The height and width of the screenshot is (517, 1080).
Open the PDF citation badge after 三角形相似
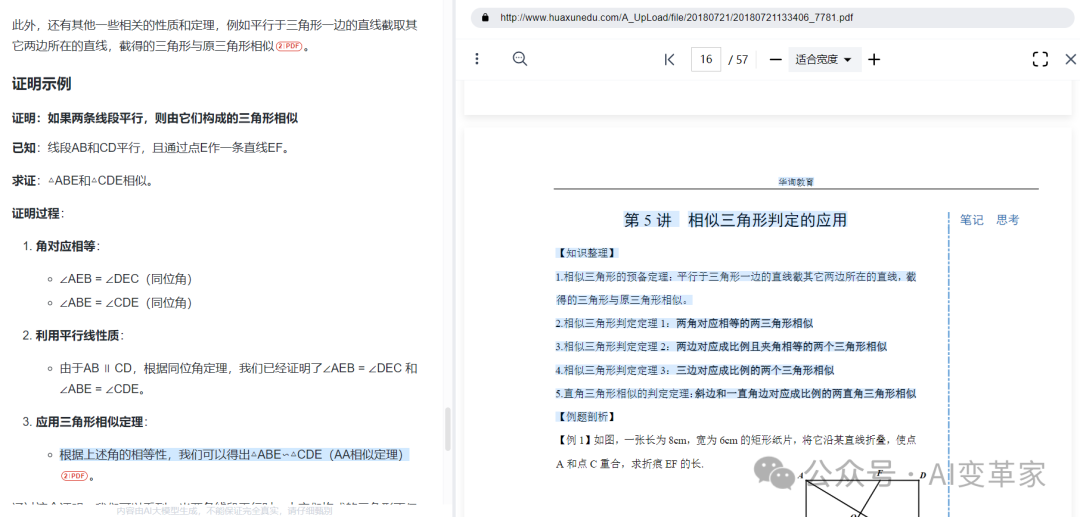289,47
